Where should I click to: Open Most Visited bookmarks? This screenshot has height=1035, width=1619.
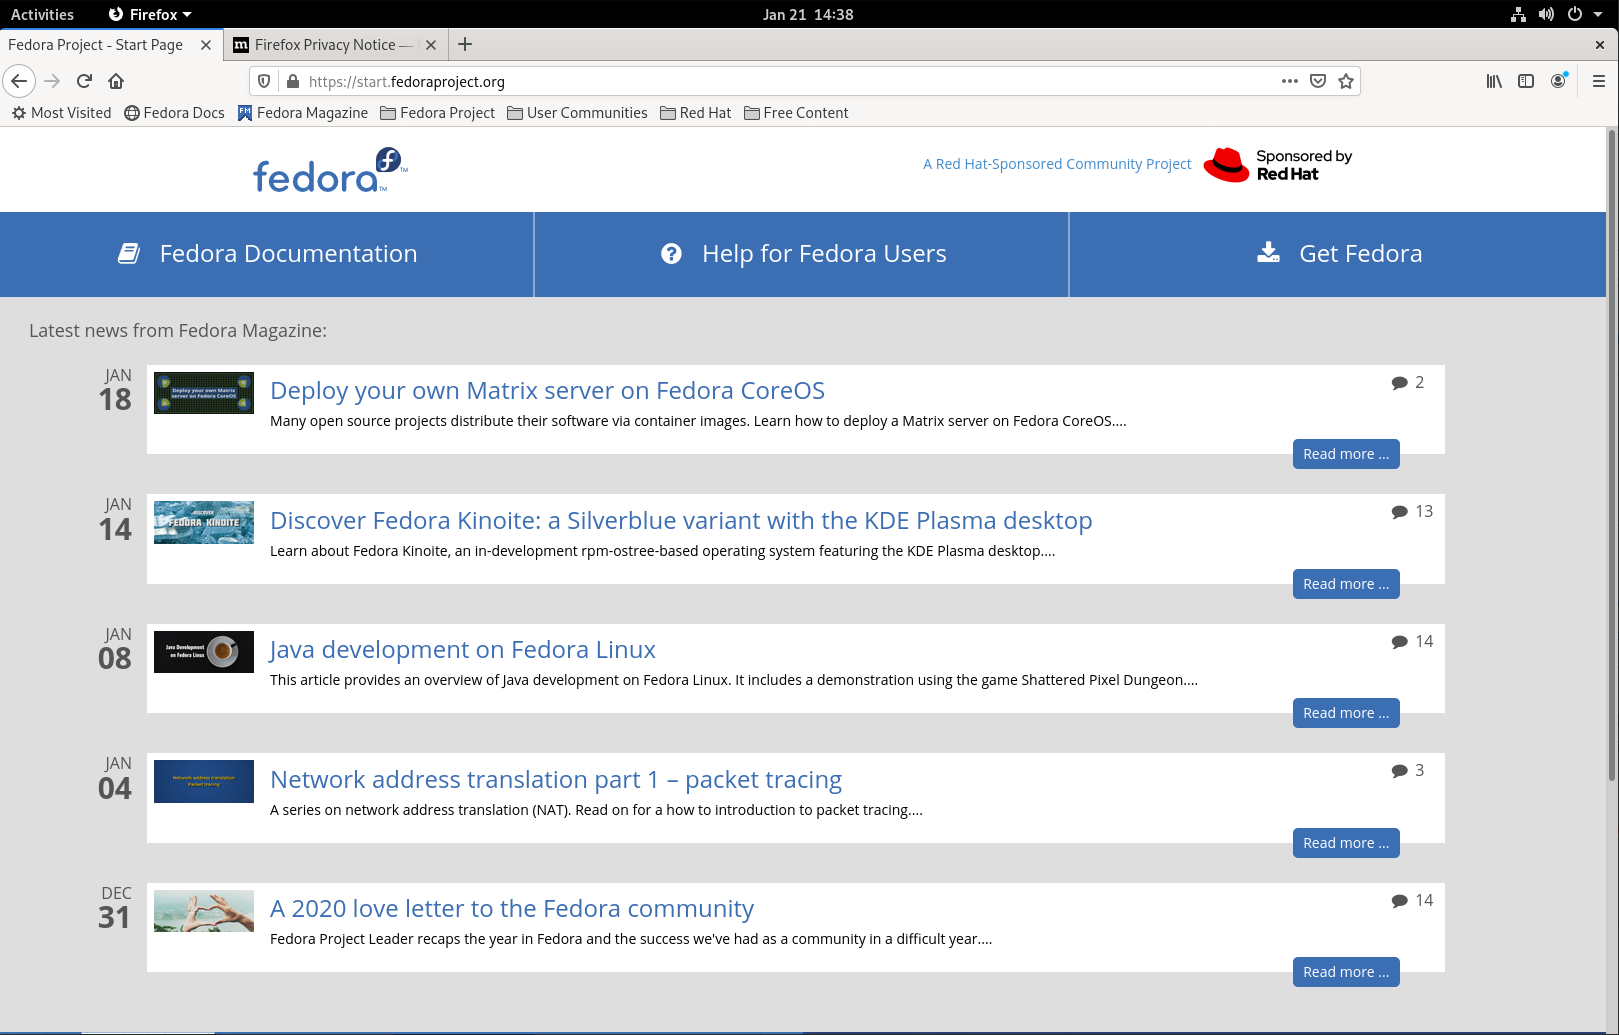61,113
